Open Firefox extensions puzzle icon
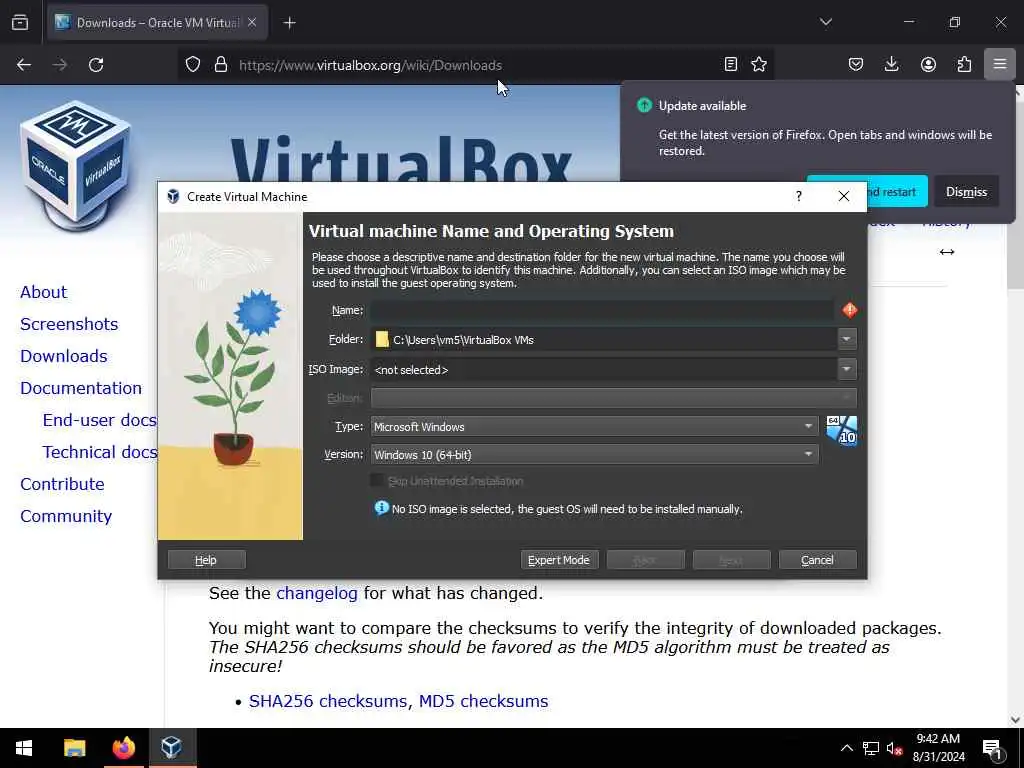This screenshot has width=1024, height=768. 964,64
